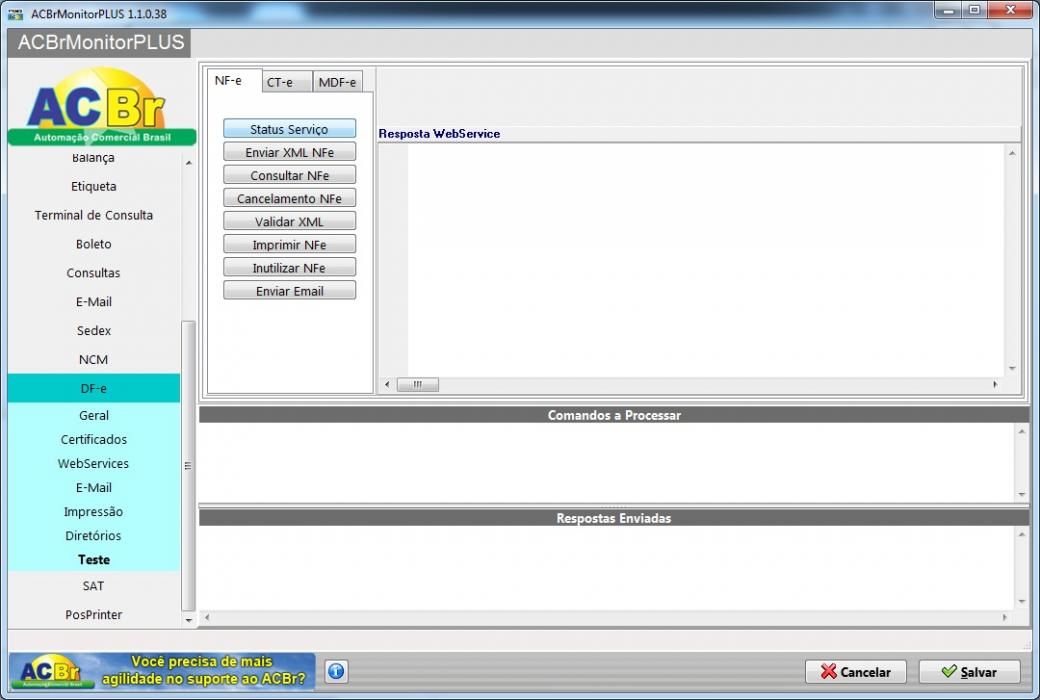1040x700 pixels.
Task: Click inside Comandos a Processar text area
Action: tap(607, 462)
